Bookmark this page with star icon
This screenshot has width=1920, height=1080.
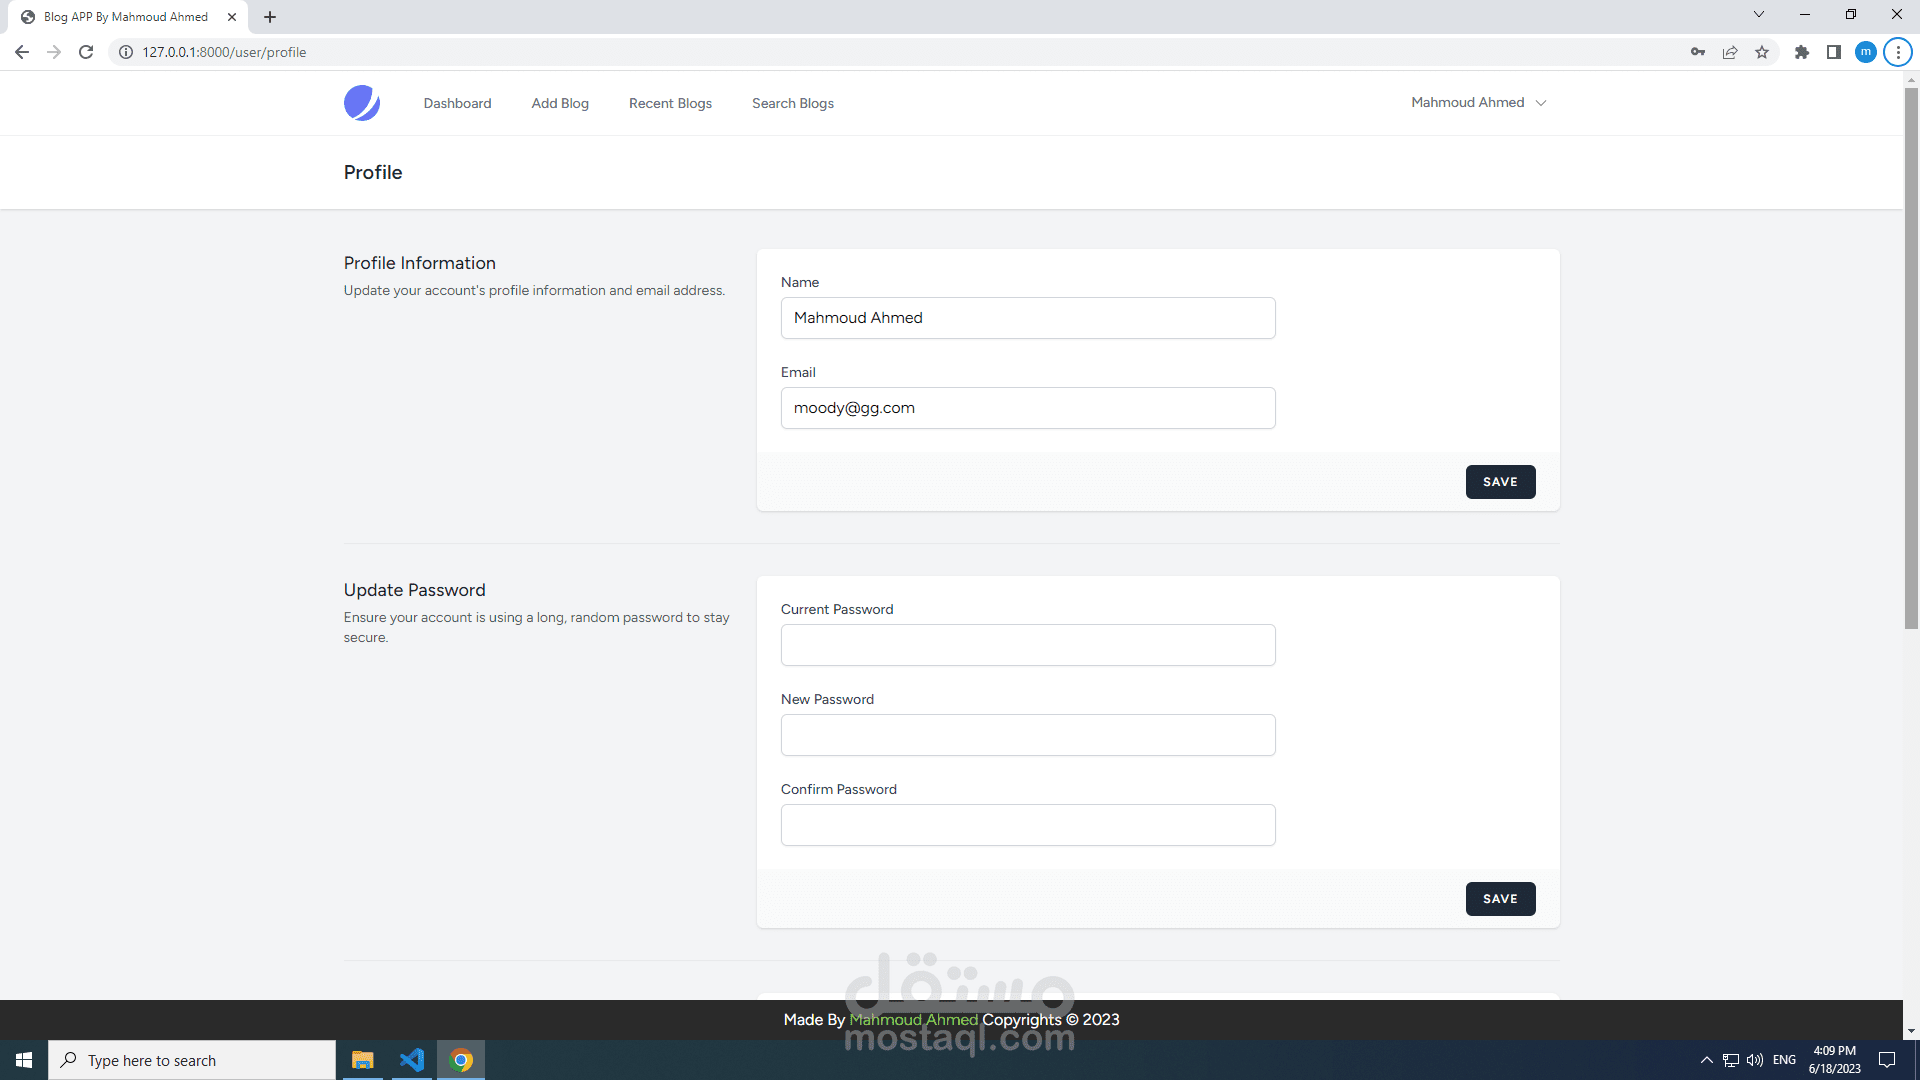pos(1762,52)
